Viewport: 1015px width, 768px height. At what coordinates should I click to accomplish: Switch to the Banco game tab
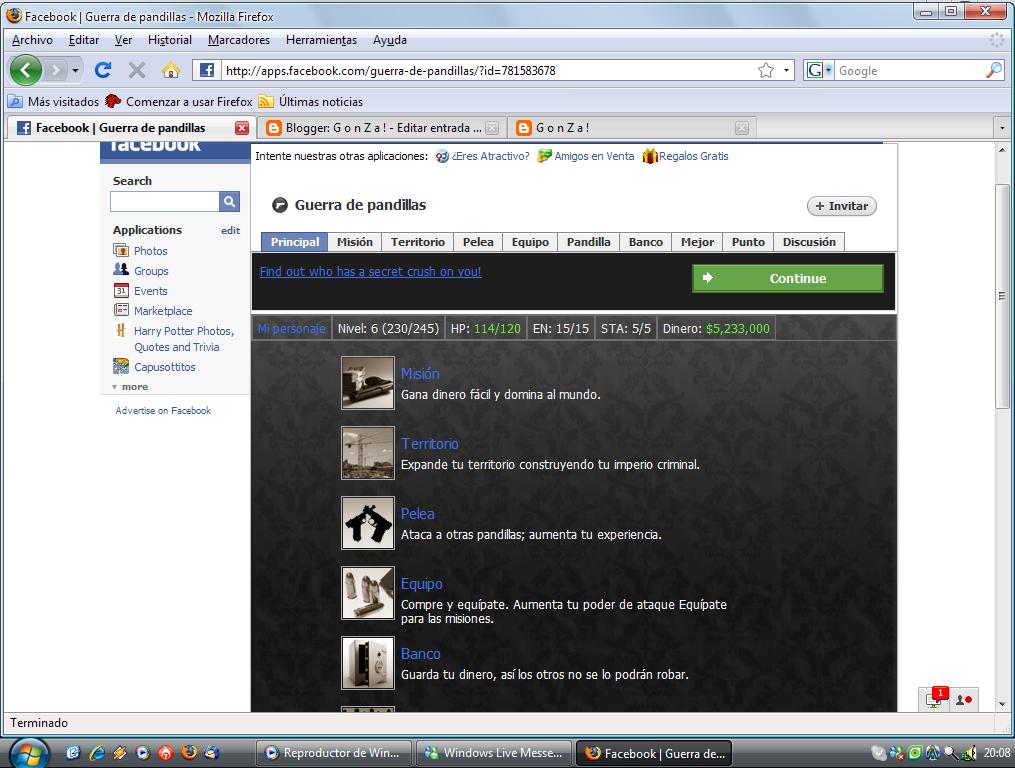645,242
